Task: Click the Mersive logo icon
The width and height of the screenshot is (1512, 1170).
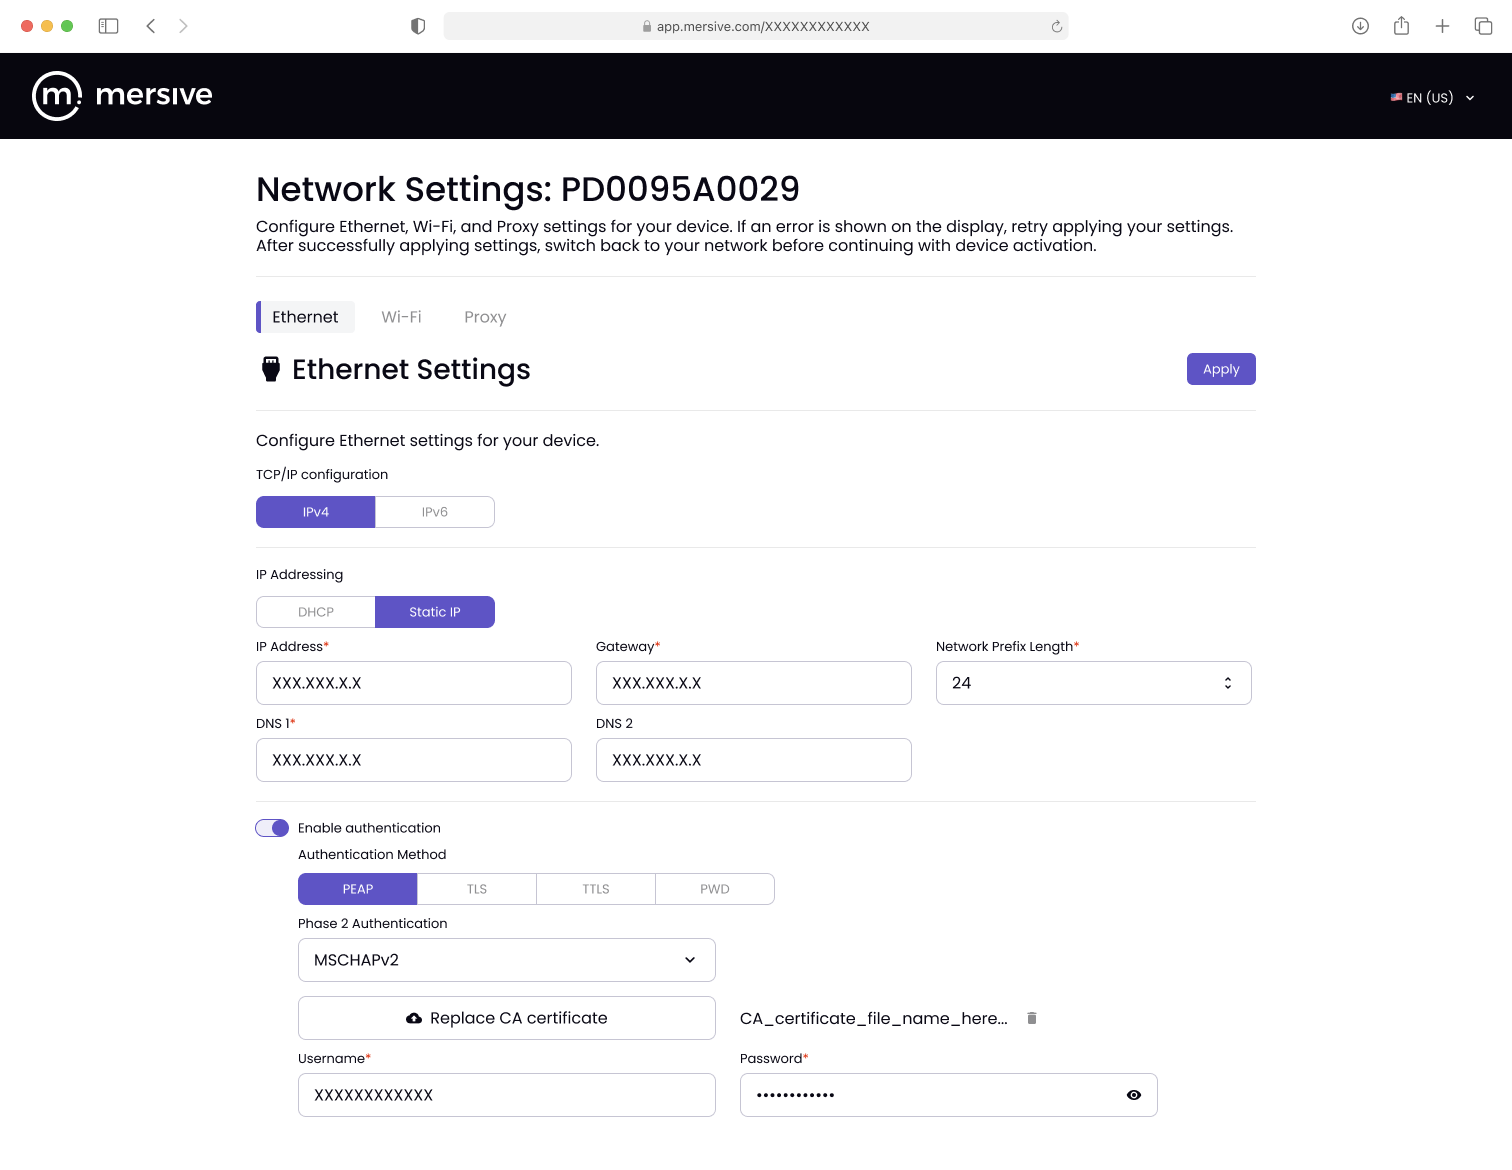Action: [x=57, y=96]
